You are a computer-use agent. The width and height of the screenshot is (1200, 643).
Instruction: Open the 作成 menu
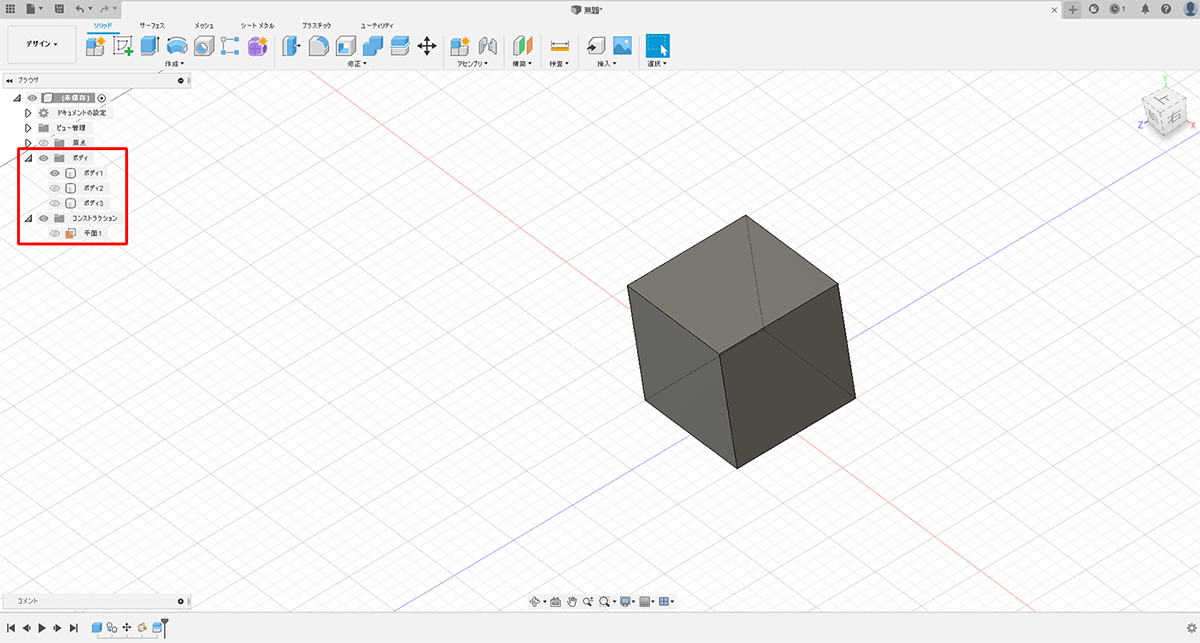point(174,64)
